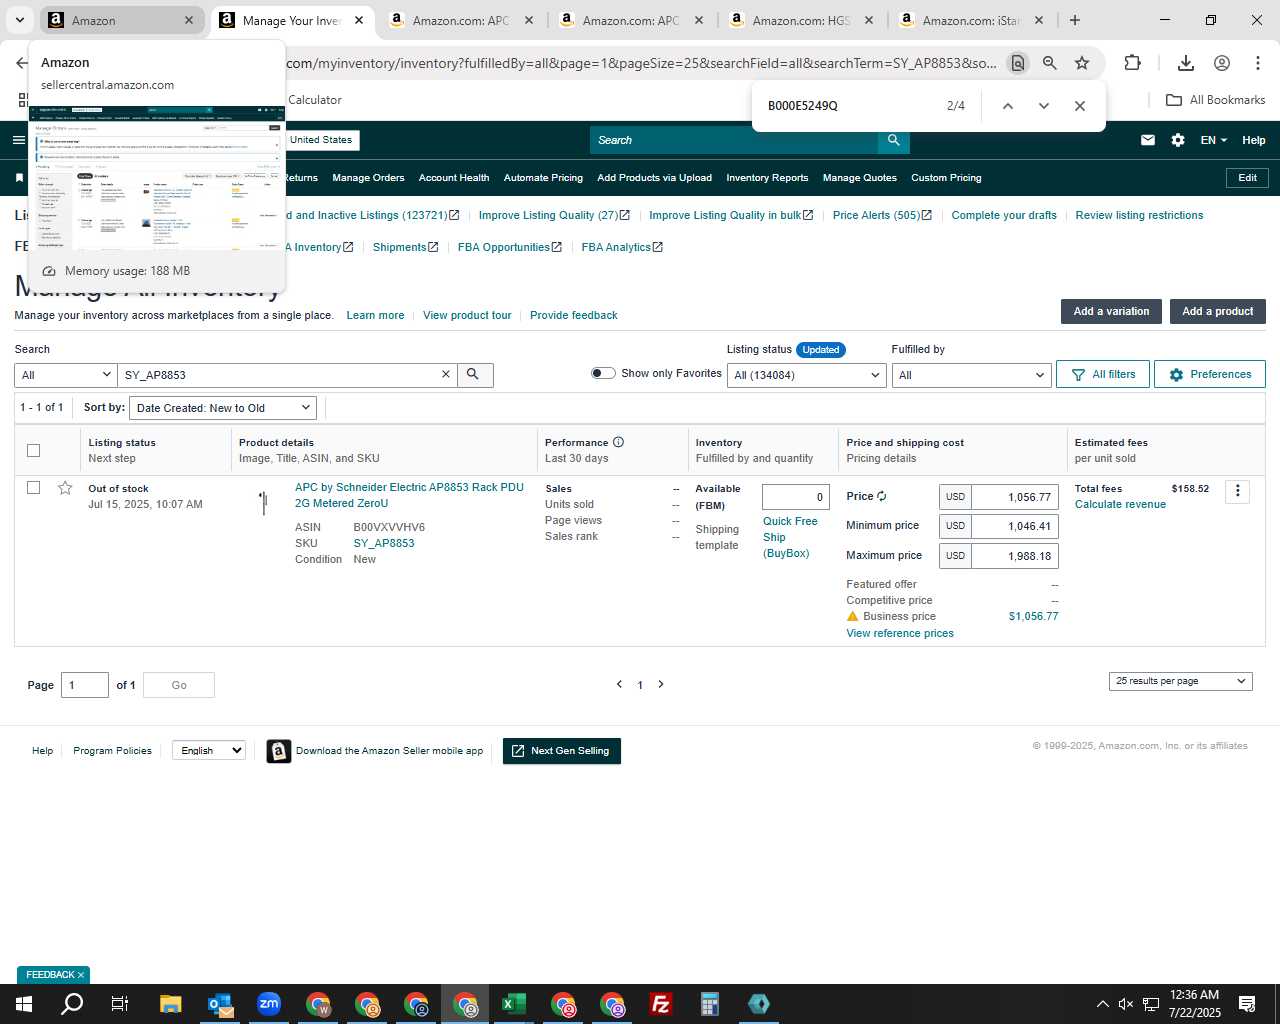This screenshot has width=1280, height=1024.
Task: Switch to Amazon.com: HGST browser tab
Action: [x=801, y=20]
